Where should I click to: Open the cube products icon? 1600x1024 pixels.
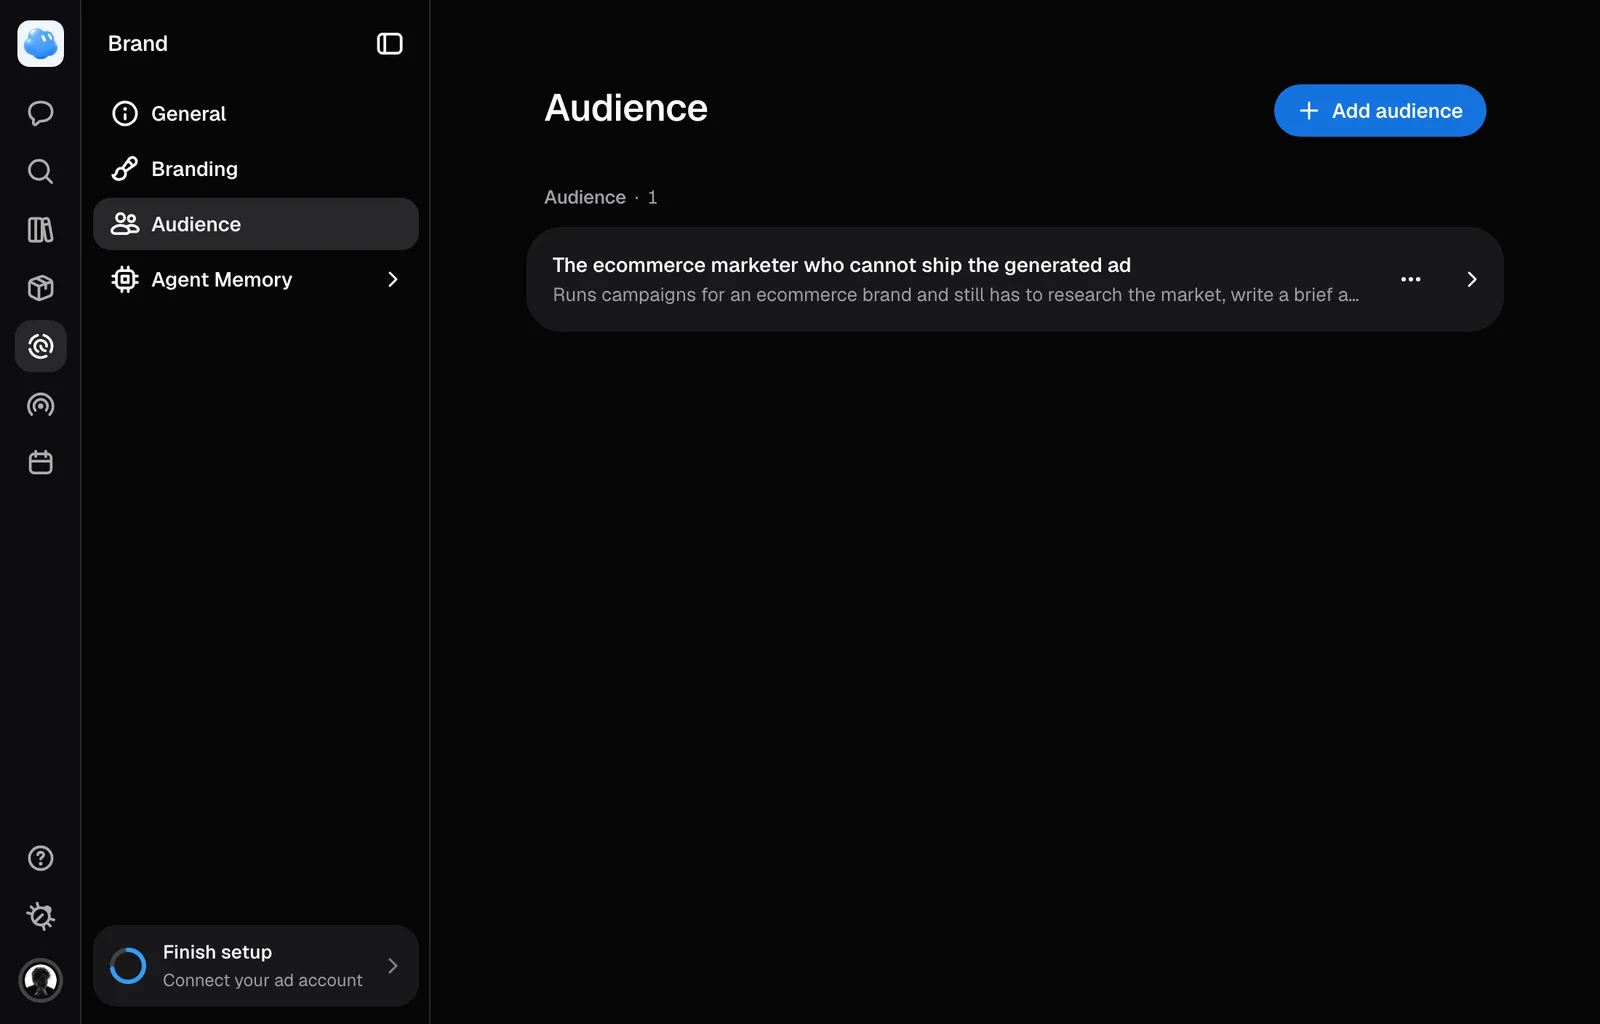click(x=40, y=288)
